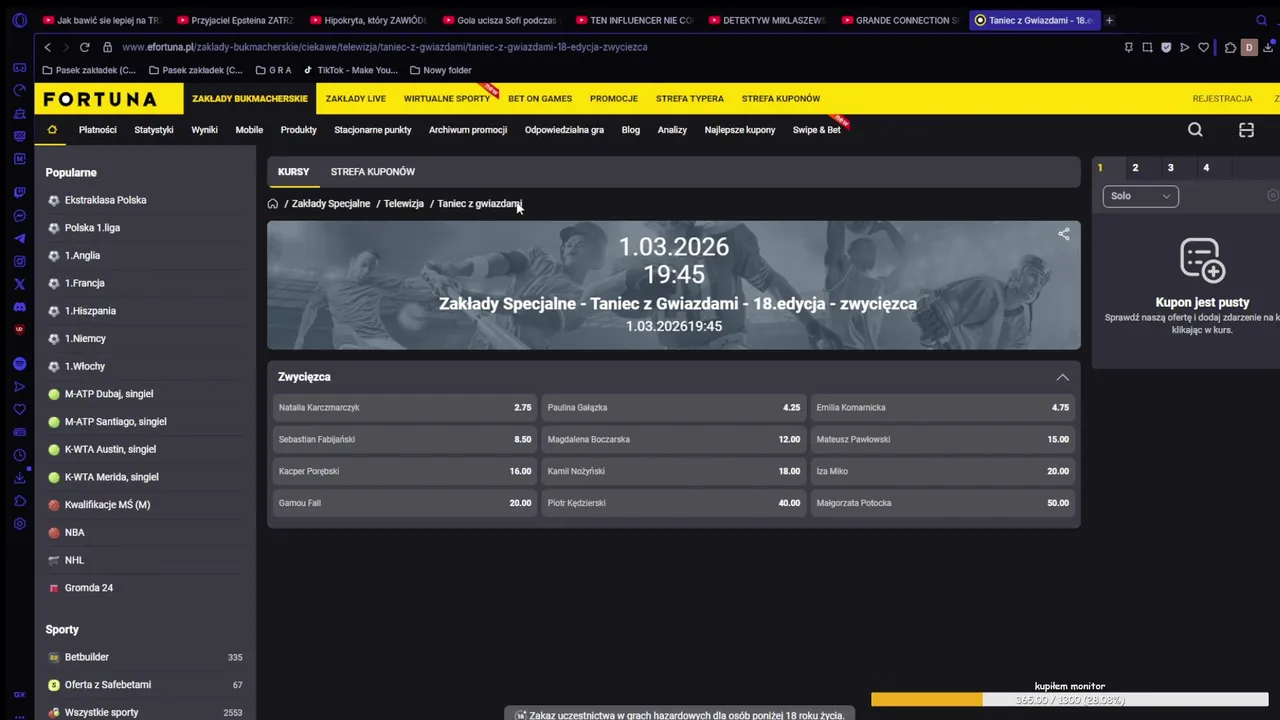Open Zakłady Live in top menu
This screenshot has height=720, width=1280.
(x=355, y=99)
